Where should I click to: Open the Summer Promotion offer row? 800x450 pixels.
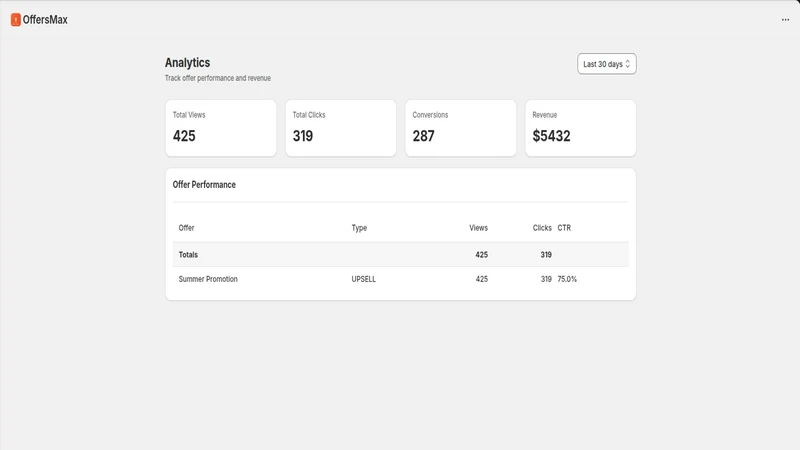pos(401,279)
